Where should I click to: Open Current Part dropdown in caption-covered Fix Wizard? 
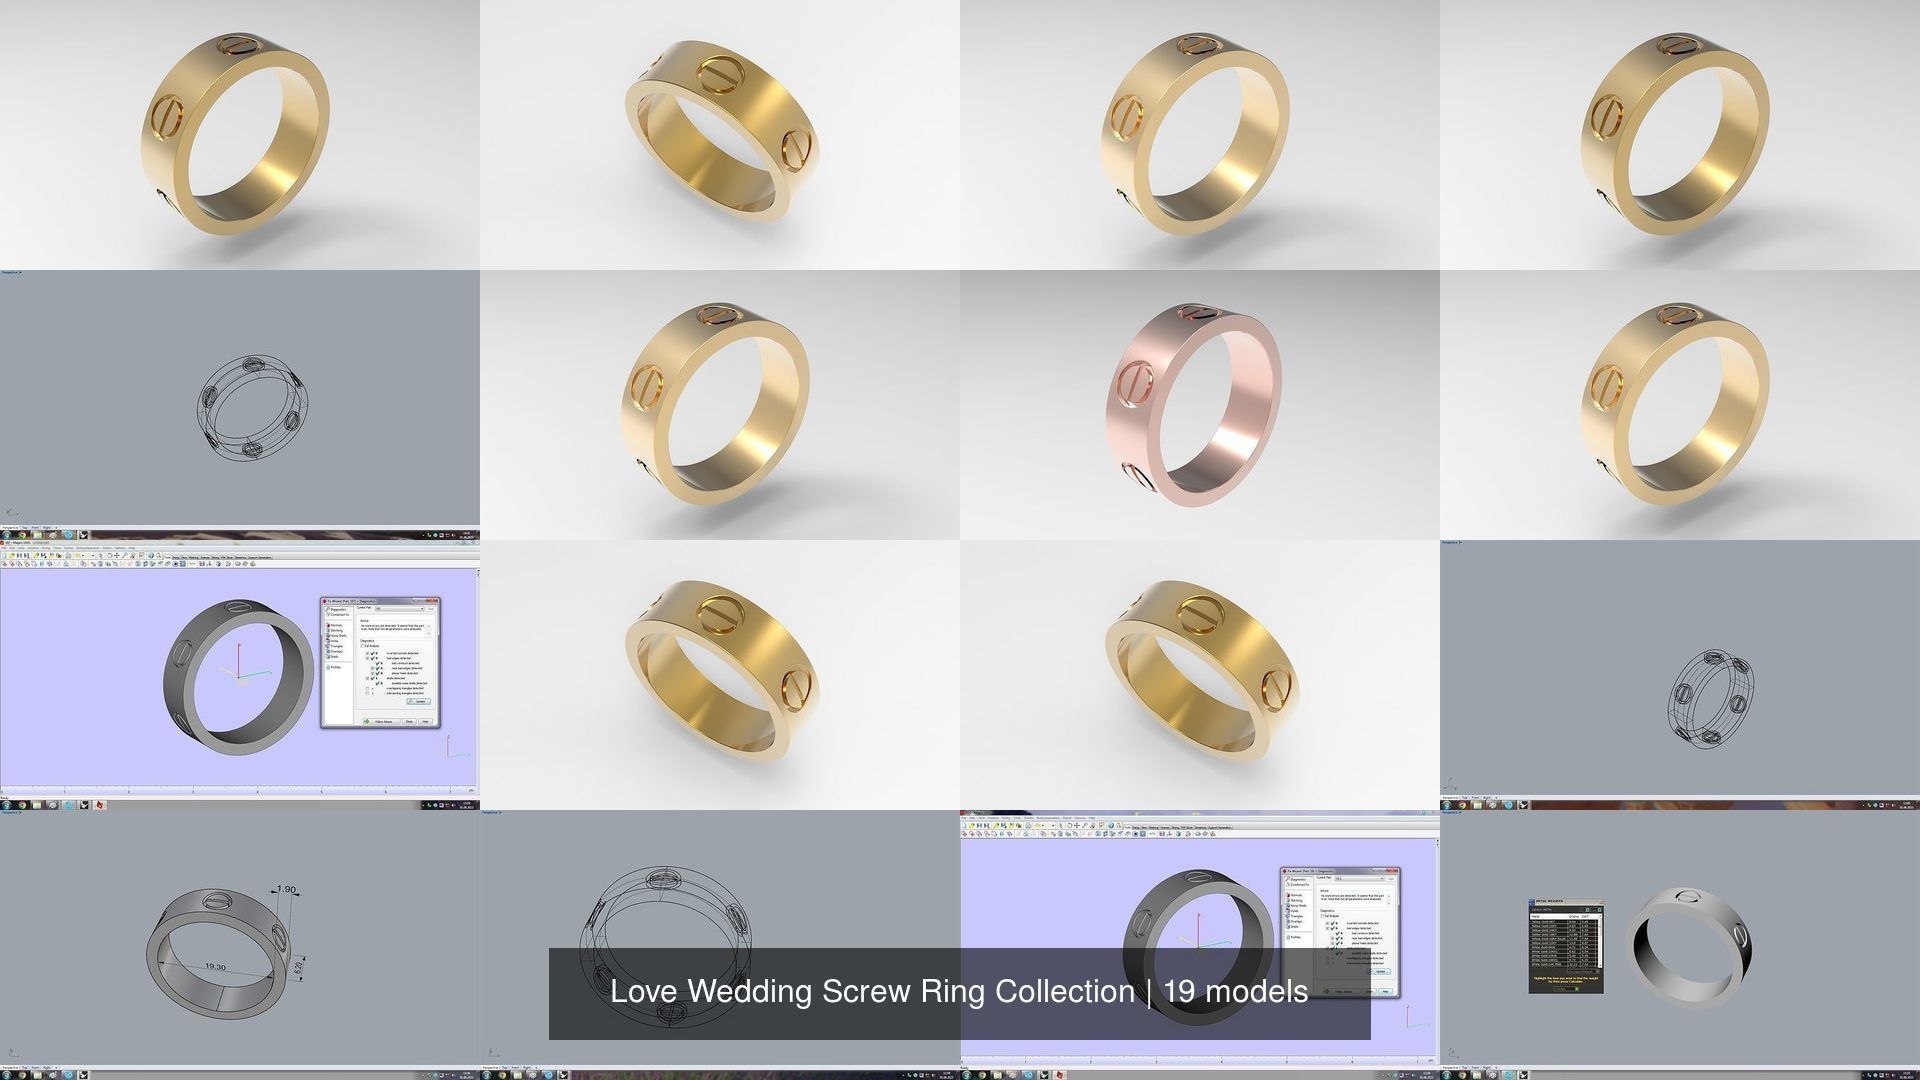click(1359, 878)
